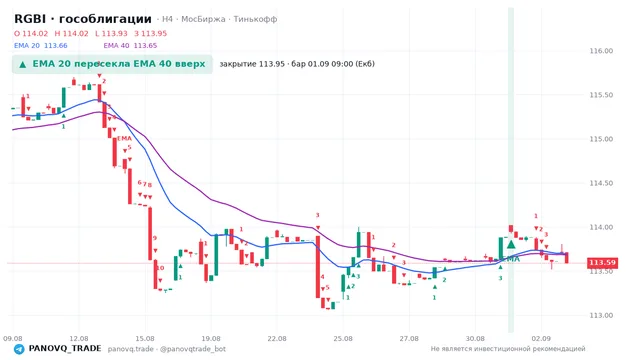Click the 'EMA 20 пересекла EMA 40 вверх' signal badge
The height and width of the screenshot is (360, 640).
click(x=112, y=64)
